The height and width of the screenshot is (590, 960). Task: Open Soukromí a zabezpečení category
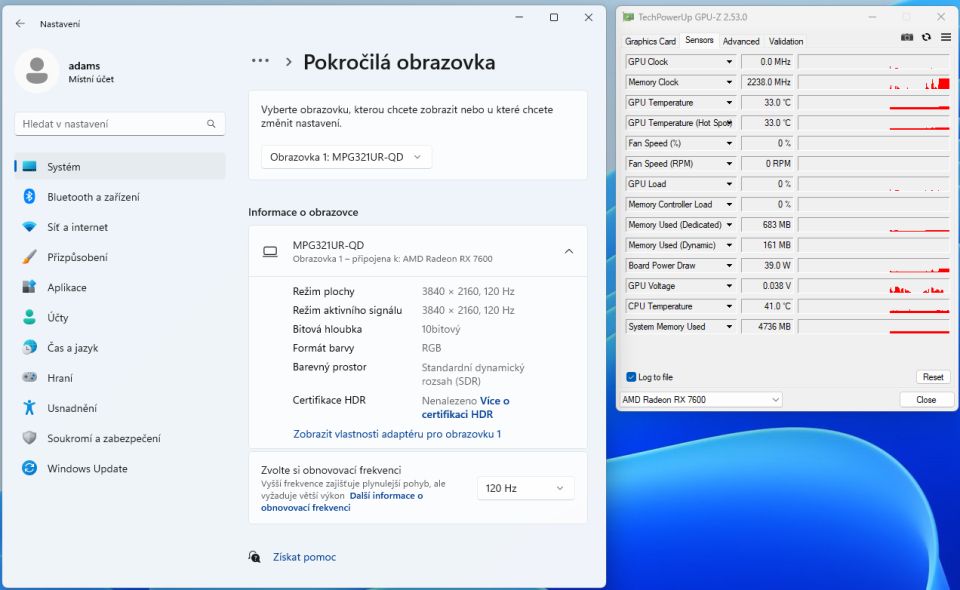[120, 438]
